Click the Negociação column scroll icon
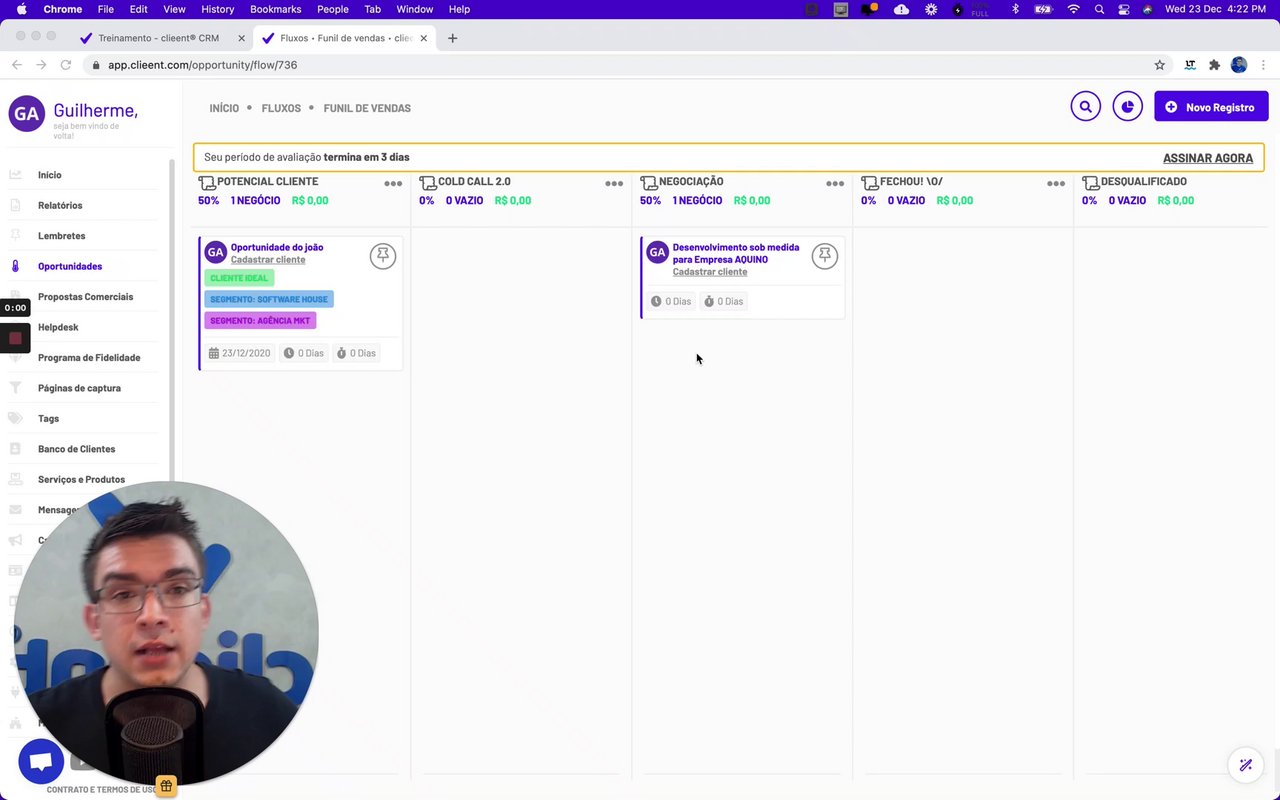Image resolution: width=1280 pixels, height=800 pixels. [x=649, y=183]
